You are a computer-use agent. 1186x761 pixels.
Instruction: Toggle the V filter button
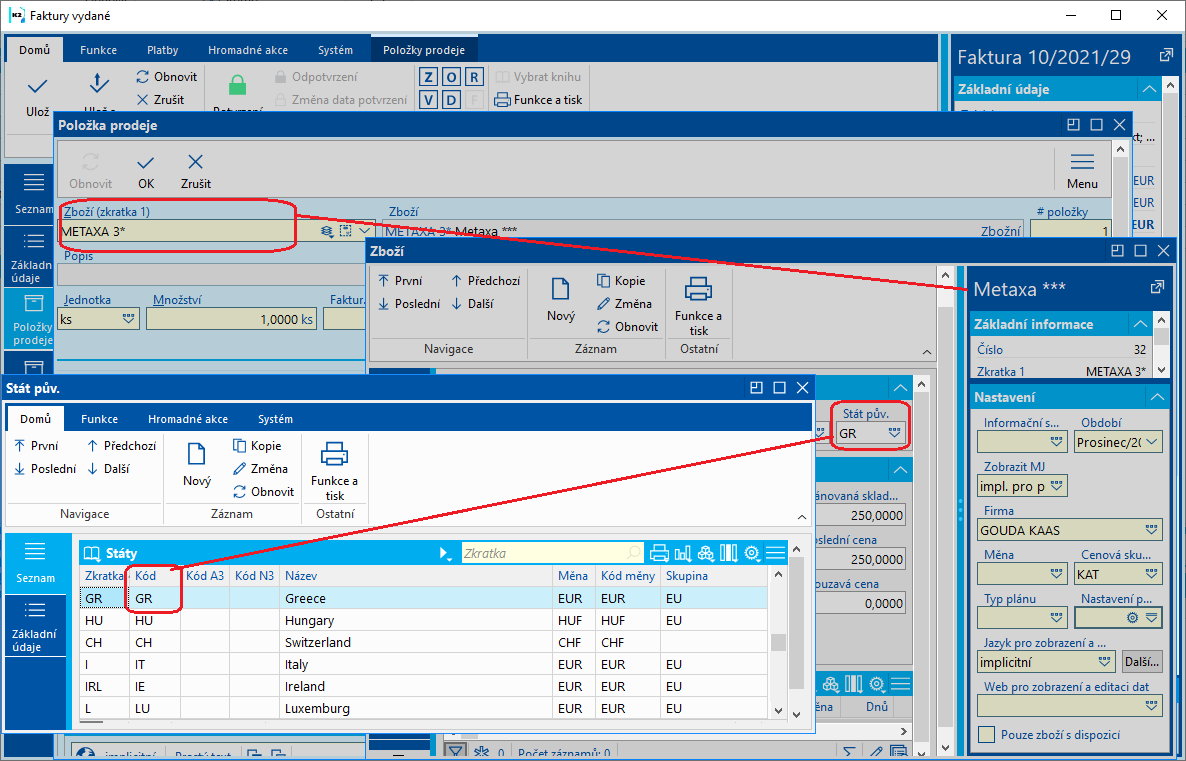[x=428, y=99]
